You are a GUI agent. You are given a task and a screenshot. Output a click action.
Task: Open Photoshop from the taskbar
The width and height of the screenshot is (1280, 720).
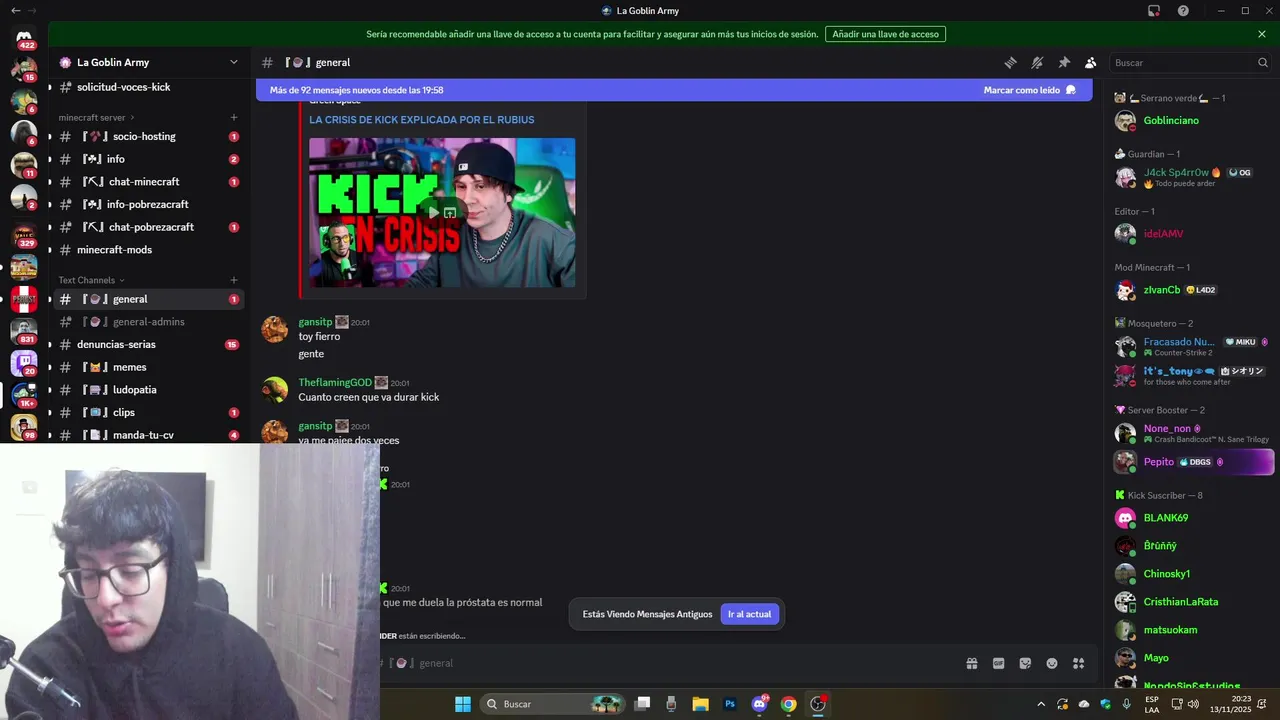tap(730, 704)
